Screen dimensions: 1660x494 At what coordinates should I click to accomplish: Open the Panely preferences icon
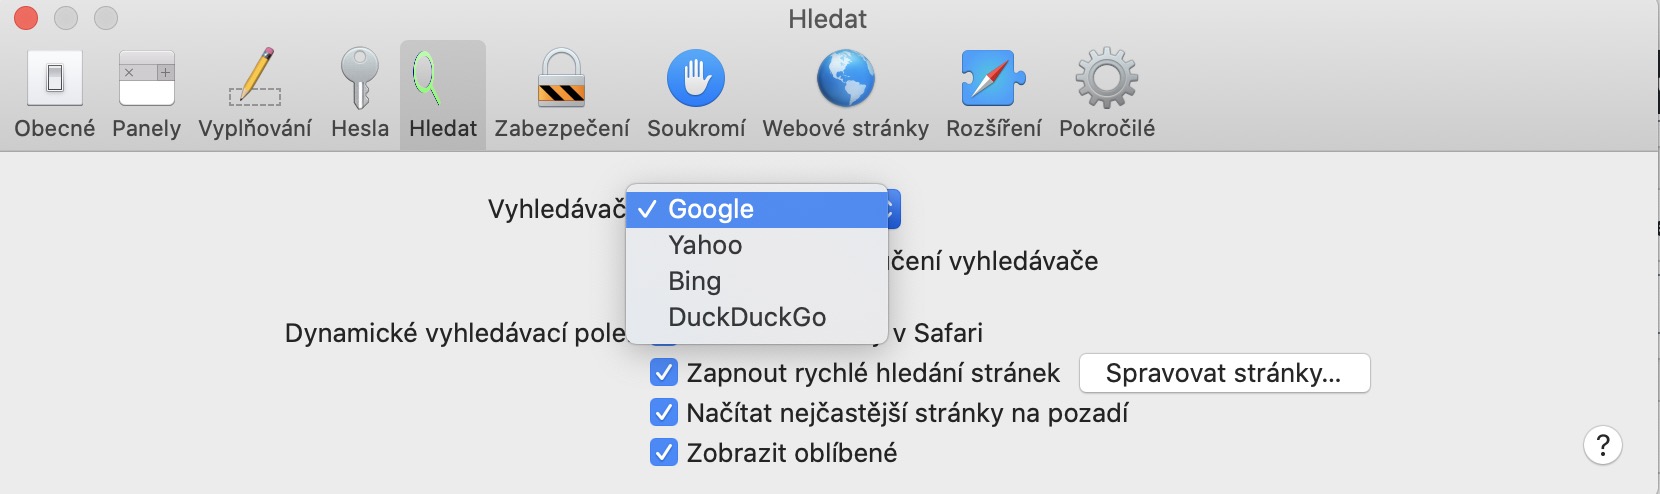(x=146, y=79)
